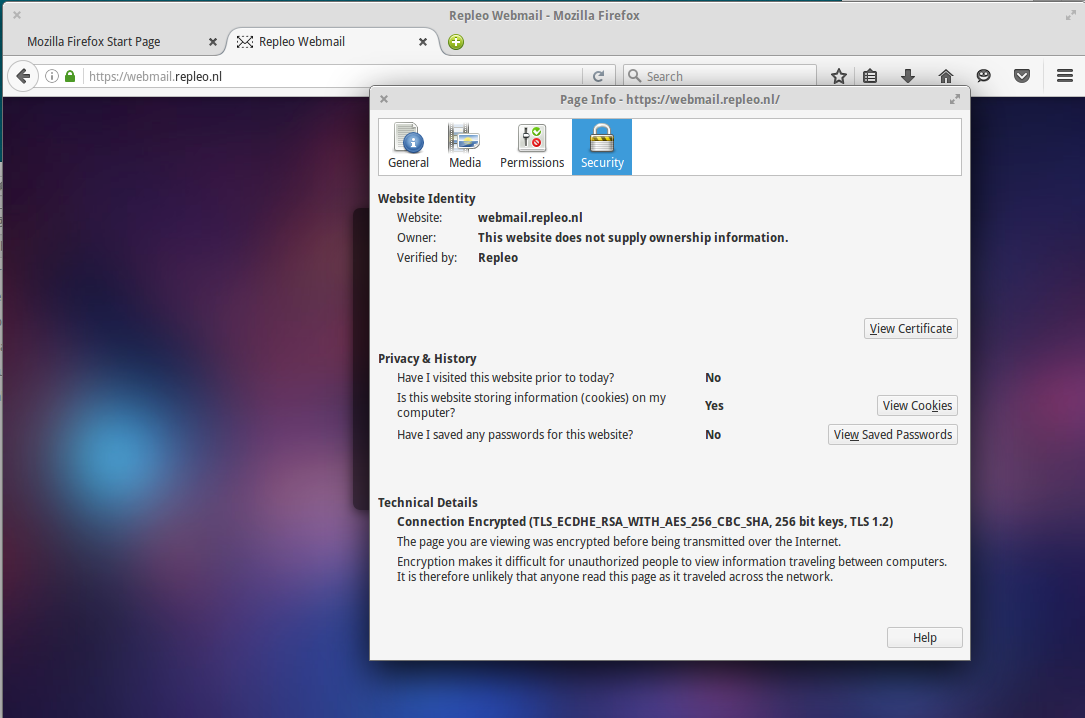The height and width of the screenshot is (718, 1085).
Task: Close the Mozilla Firefox Start Page tab
Action: (212, 42)
